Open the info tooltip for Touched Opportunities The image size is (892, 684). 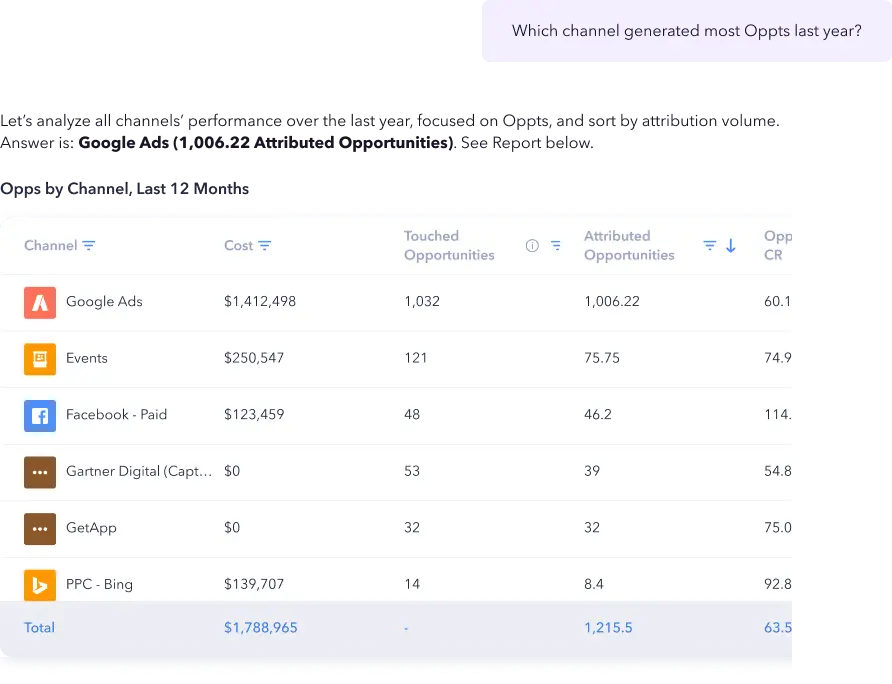coord(532,245)
